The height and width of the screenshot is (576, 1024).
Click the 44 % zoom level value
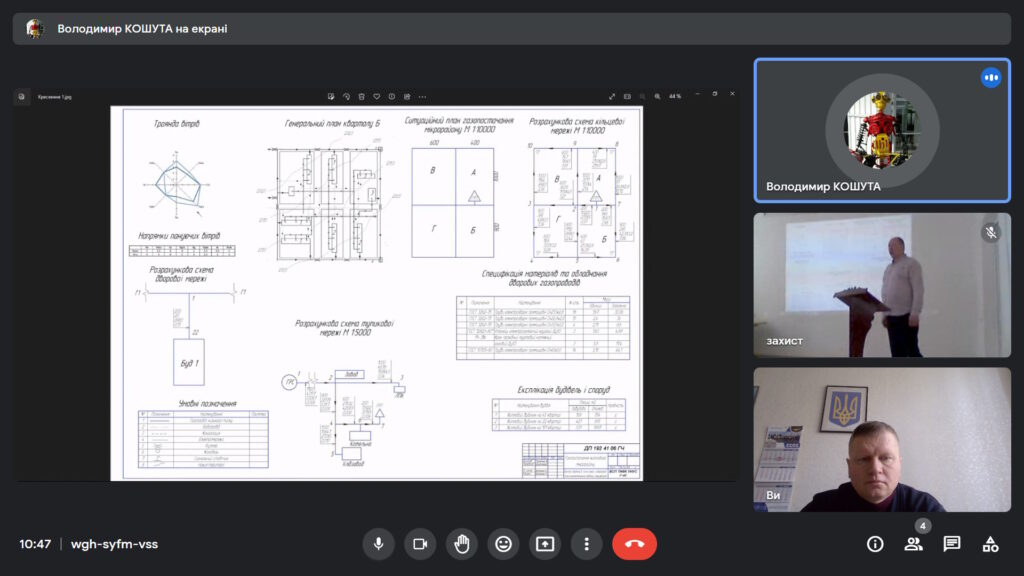point(675,97)
